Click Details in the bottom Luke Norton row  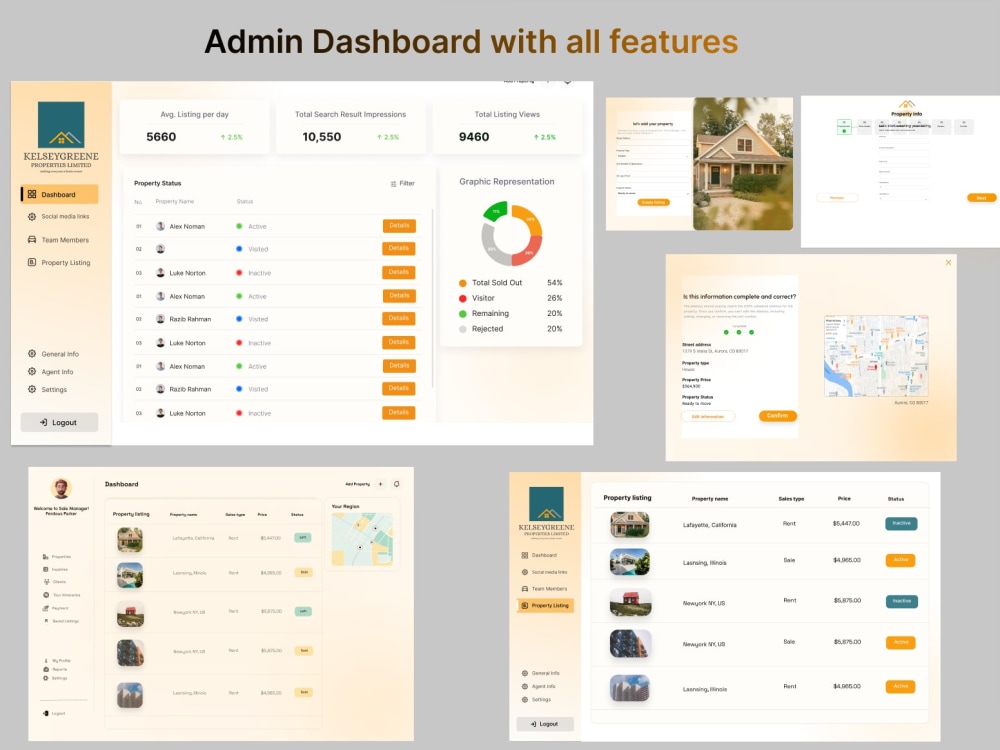coord(399,413)
